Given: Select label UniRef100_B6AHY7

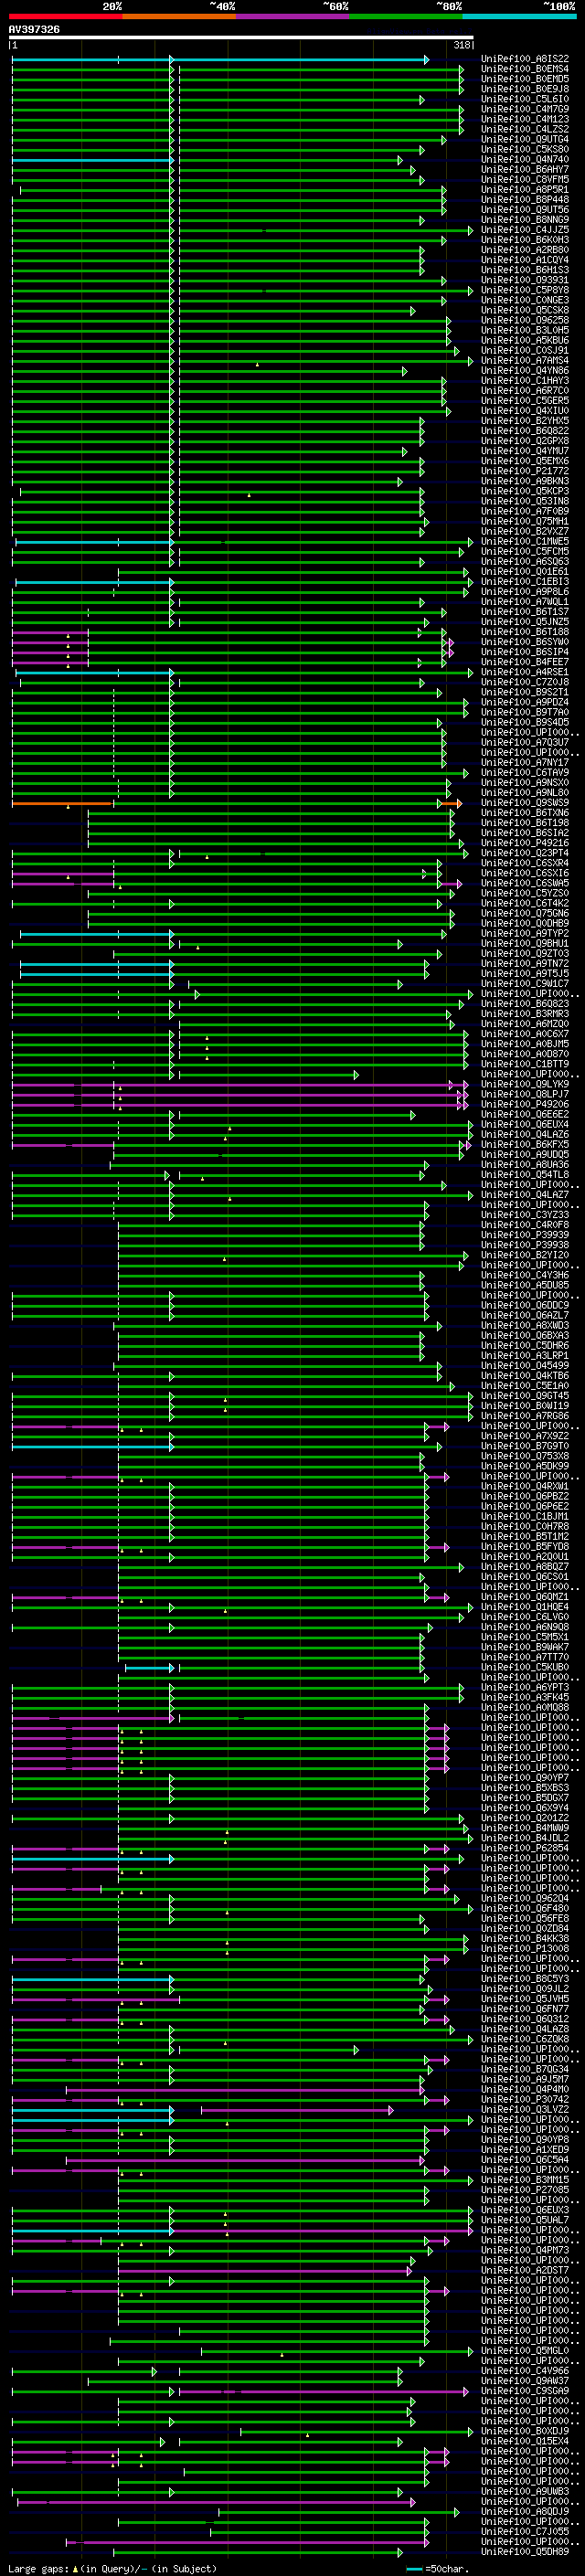Looking at the screenshot, I should click(x=525, y=169).
